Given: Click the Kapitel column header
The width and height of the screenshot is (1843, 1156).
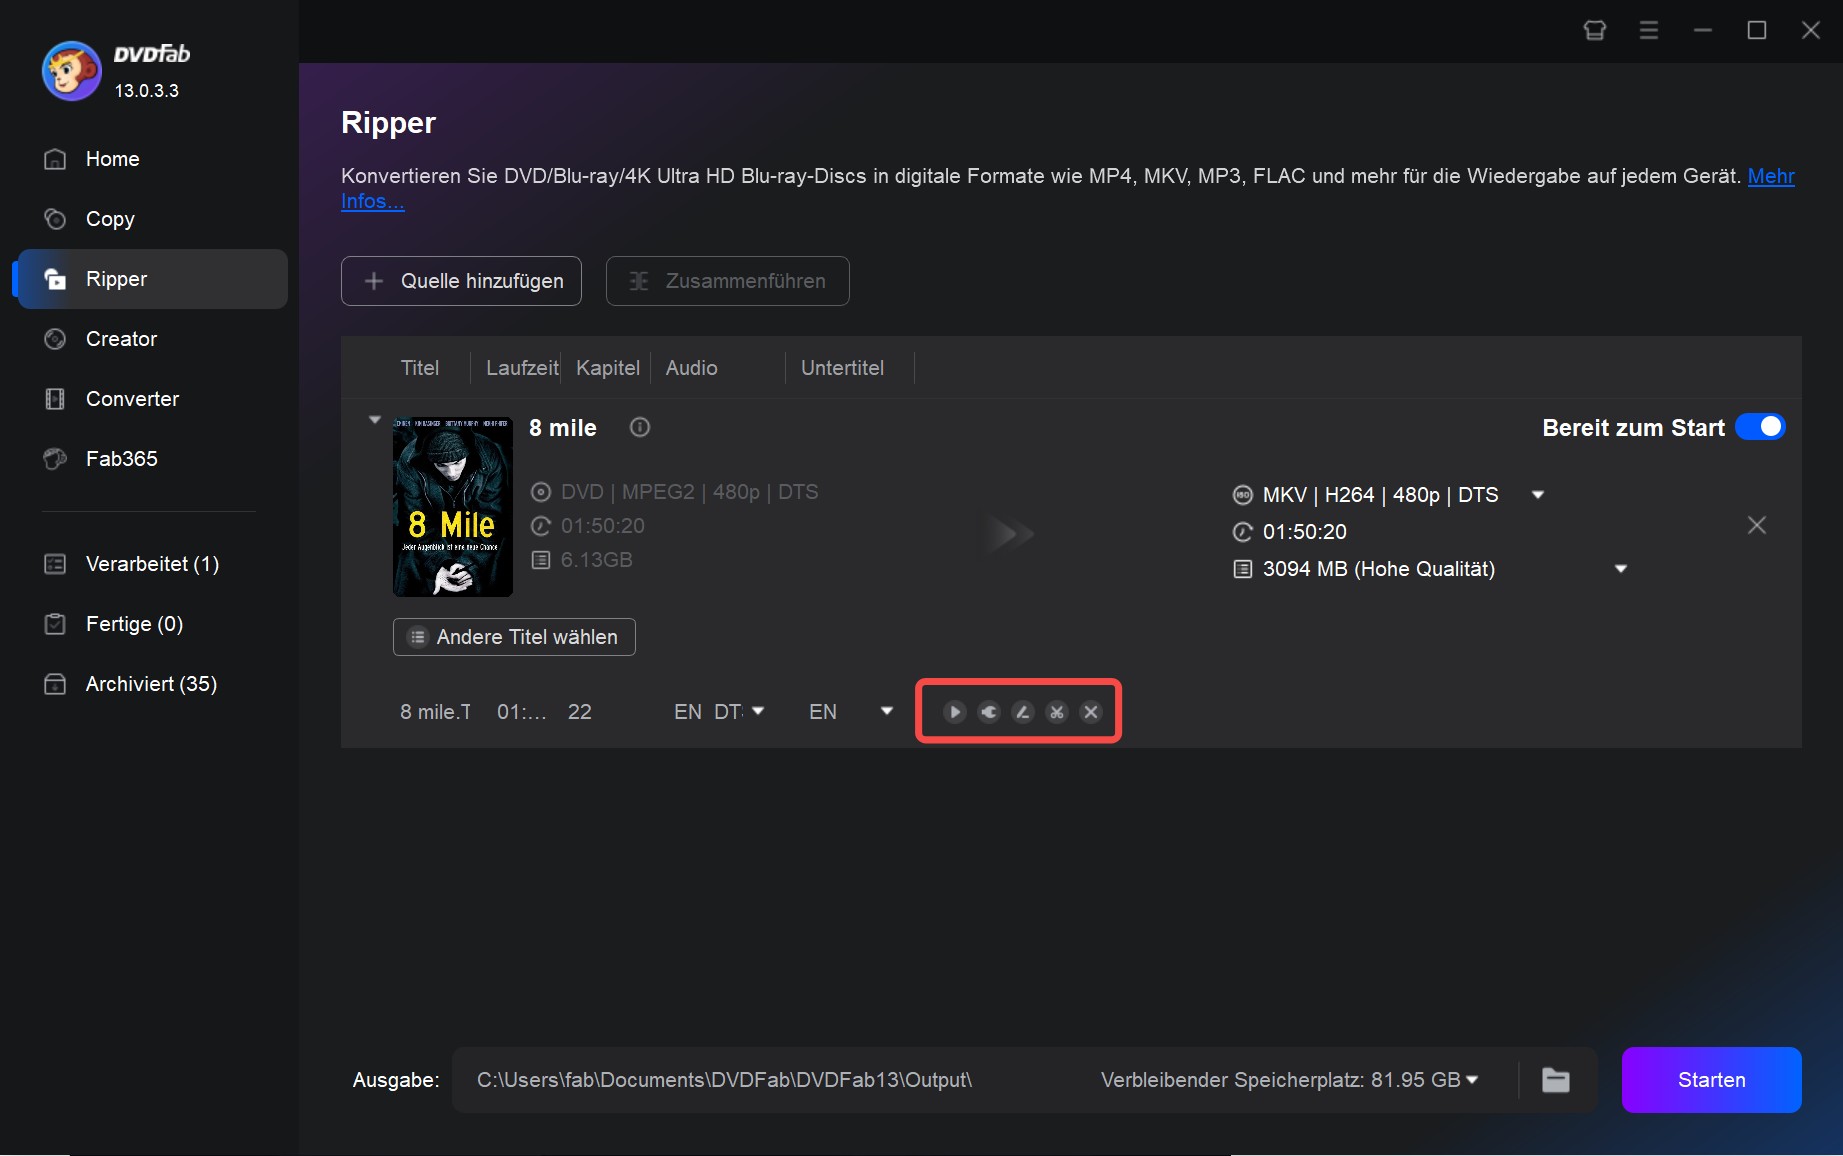Looking at the screenshot, I should pos(608,368).
